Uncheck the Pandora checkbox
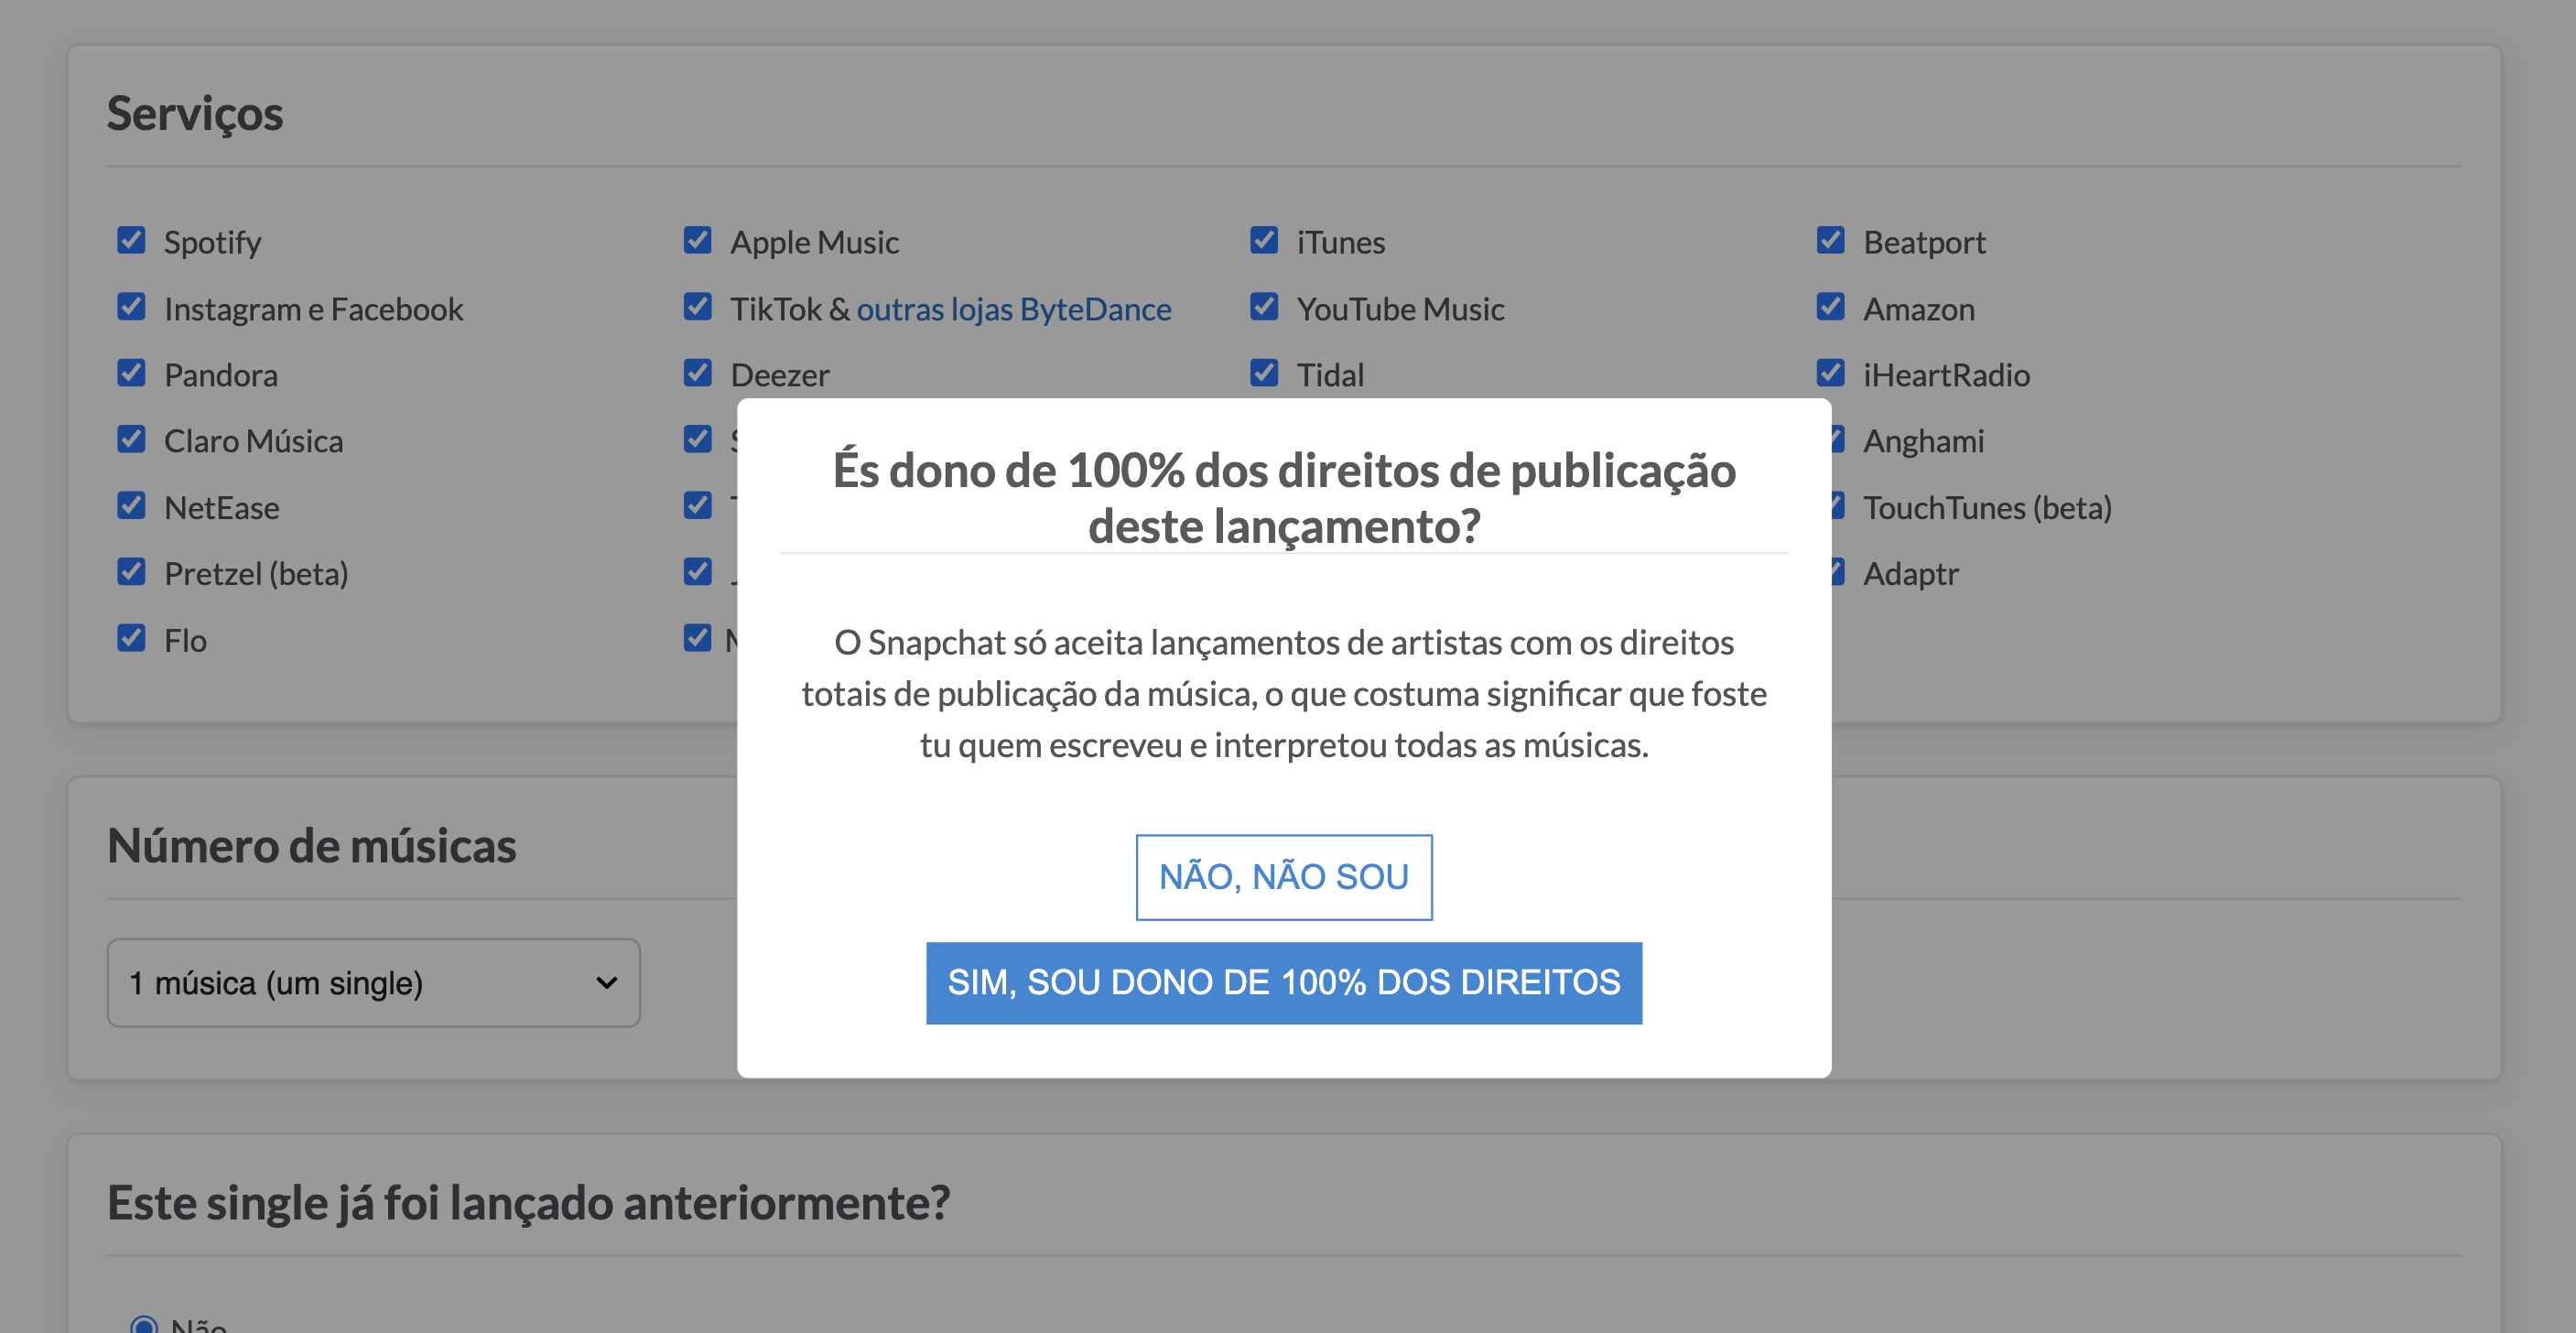Screen dimensions: 2576x1333 (x=131, y=373)
